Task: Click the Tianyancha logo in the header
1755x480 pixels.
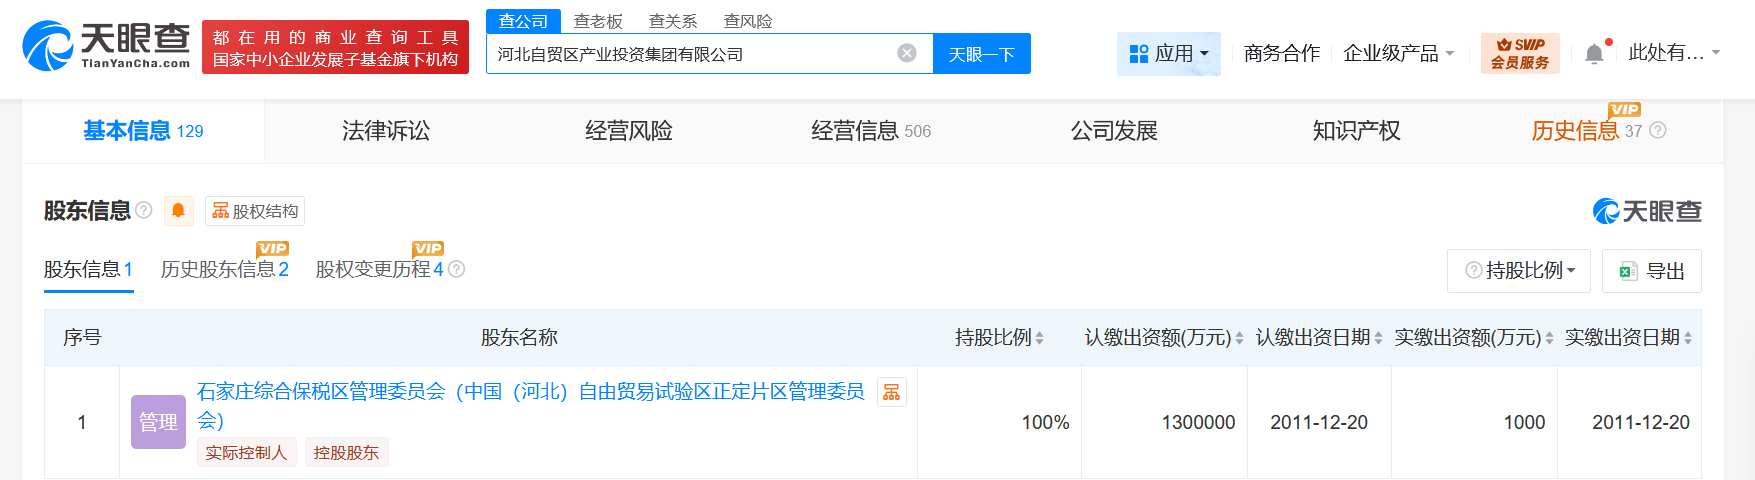Action: [x=106, y=46]
